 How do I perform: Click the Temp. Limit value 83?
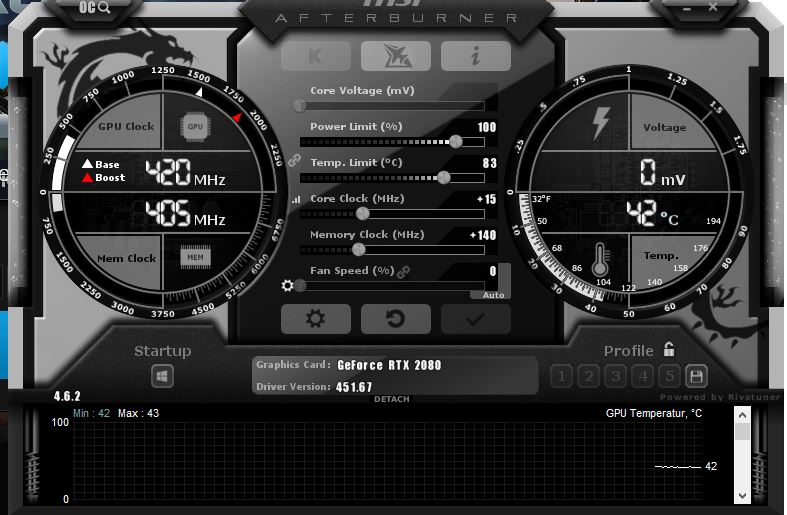point(489,163)
